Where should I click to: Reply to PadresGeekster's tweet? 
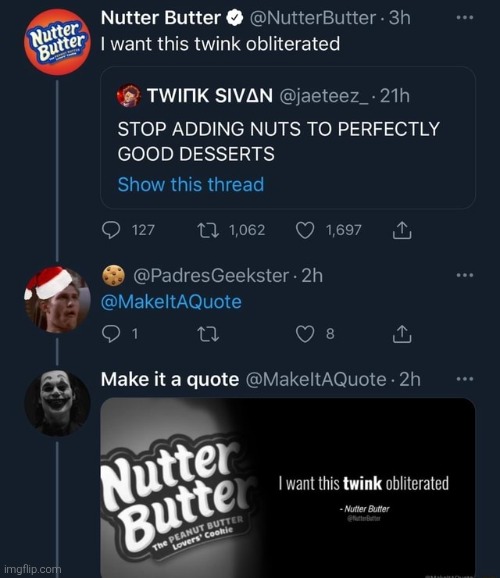pos(111,334)
